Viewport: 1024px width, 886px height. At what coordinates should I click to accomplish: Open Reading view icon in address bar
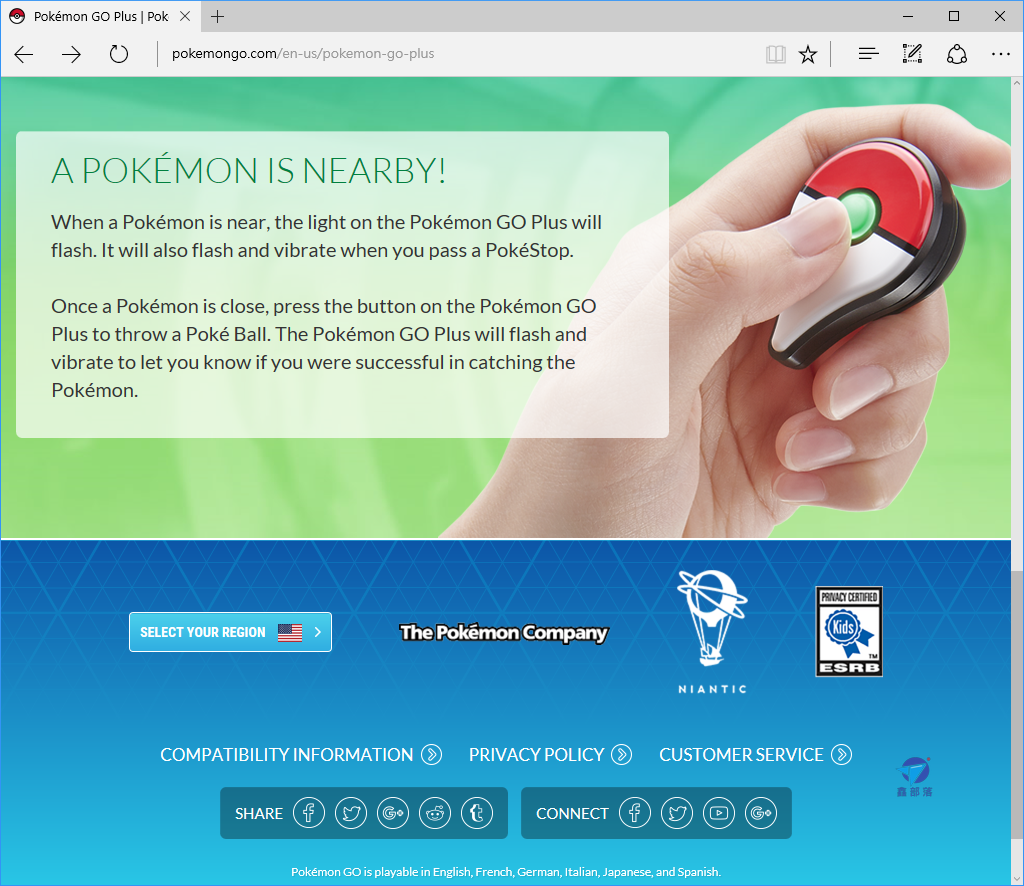(x=776, y=54)
